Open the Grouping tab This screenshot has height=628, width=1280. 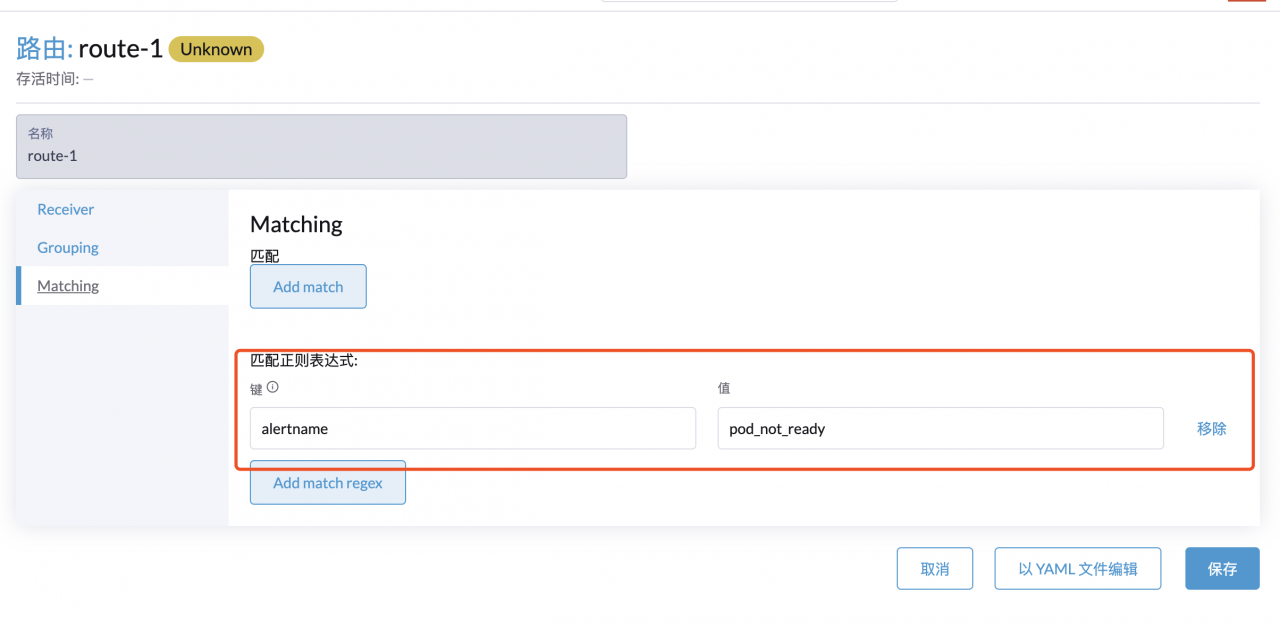click(x=68, y=247)
